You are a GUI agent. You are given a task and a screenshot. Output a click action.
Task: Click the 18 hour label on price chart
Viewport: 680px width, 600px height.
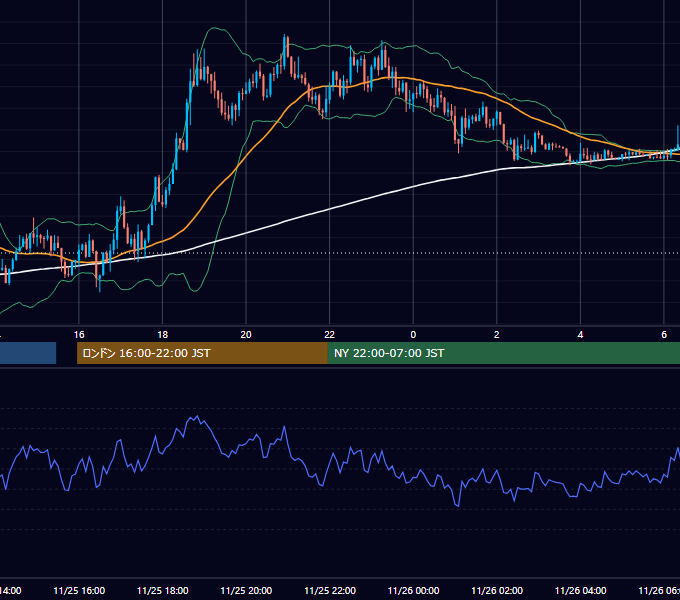click(x=162, y=335)
